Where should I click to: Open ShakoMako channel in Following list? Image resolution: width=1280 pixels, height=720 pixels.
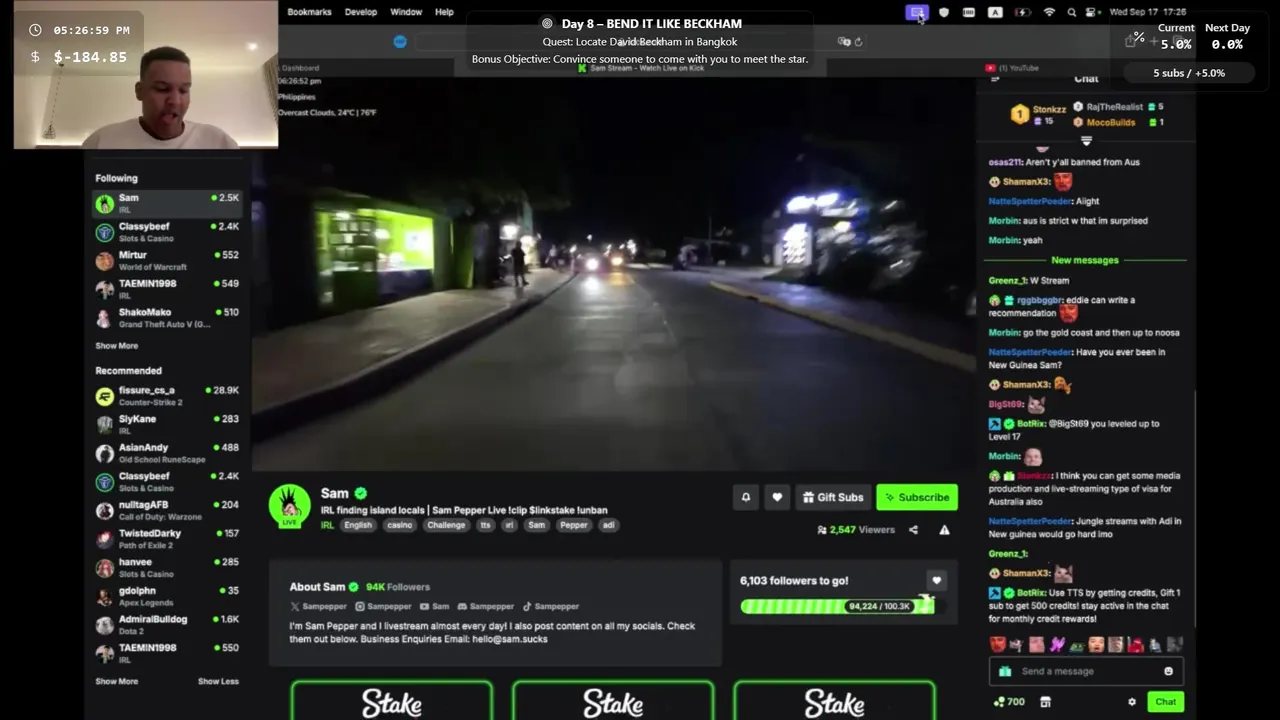click(167, 318)
